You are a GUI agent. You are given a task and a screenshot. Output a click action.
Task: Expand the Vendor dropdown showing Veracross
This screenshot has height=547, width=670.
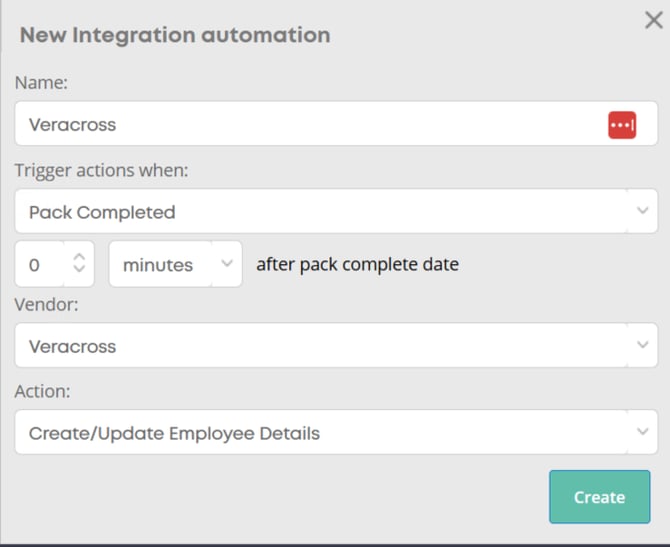[x=320, y=346]
